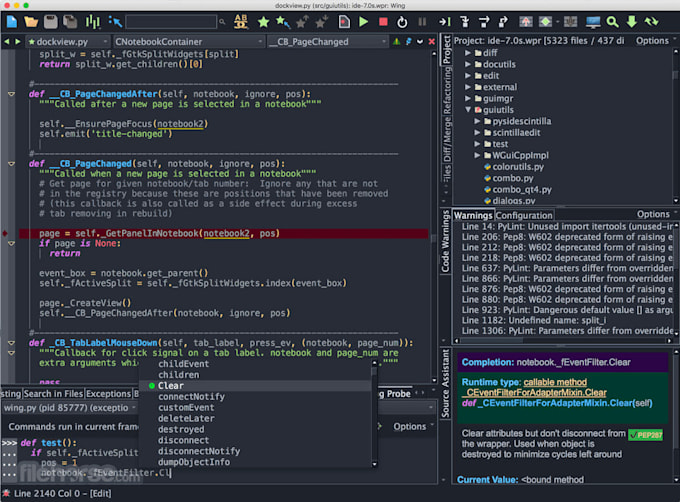Open the source index bars icon
Image resolution: width=680 pixels, height=502 pixels.
point(92,21)
